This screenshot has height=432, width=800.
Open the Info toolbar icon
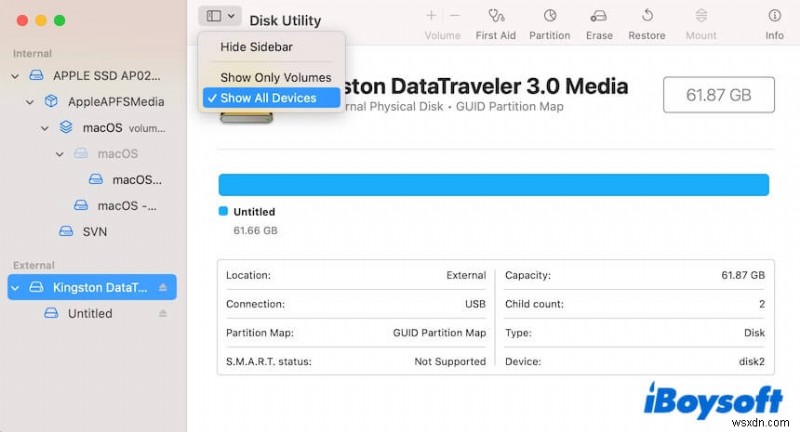774,16
